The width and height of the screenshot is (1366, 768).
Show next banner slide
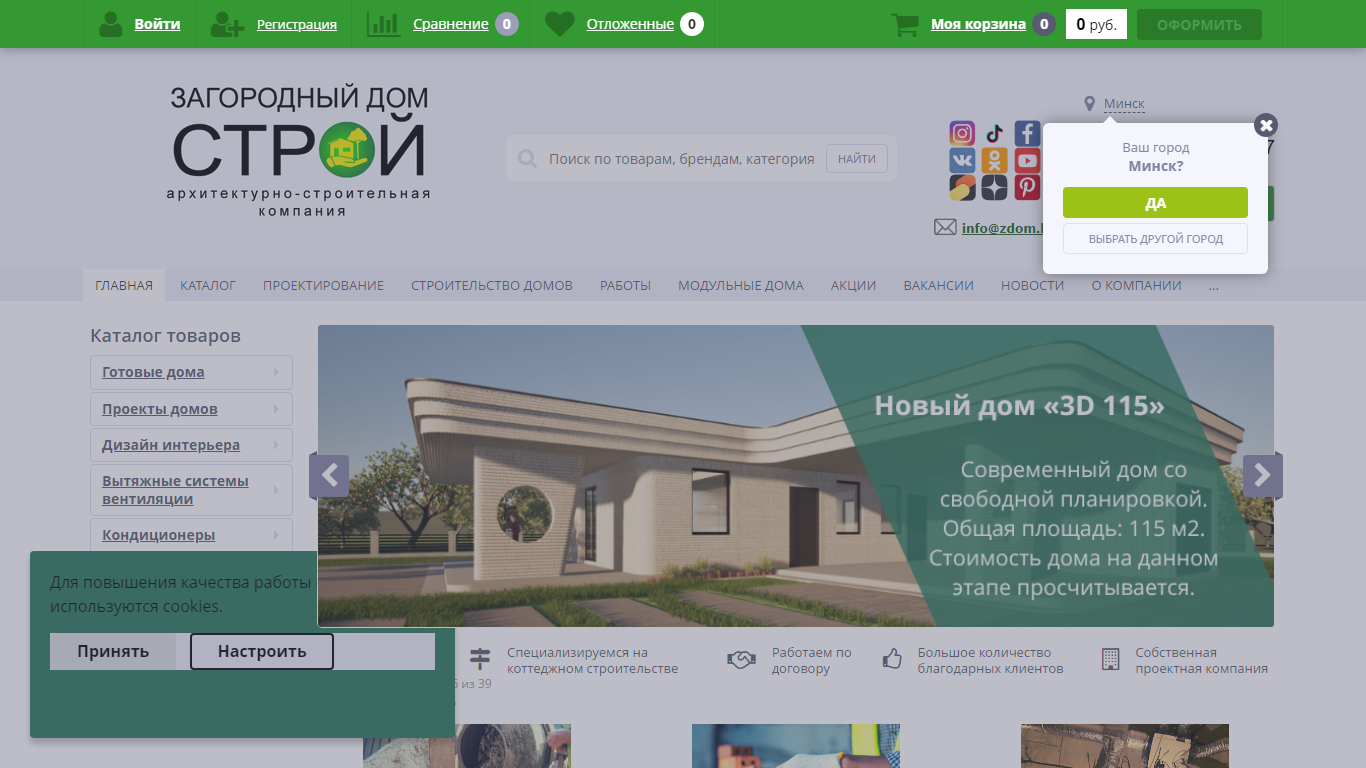coord(1263,476)
